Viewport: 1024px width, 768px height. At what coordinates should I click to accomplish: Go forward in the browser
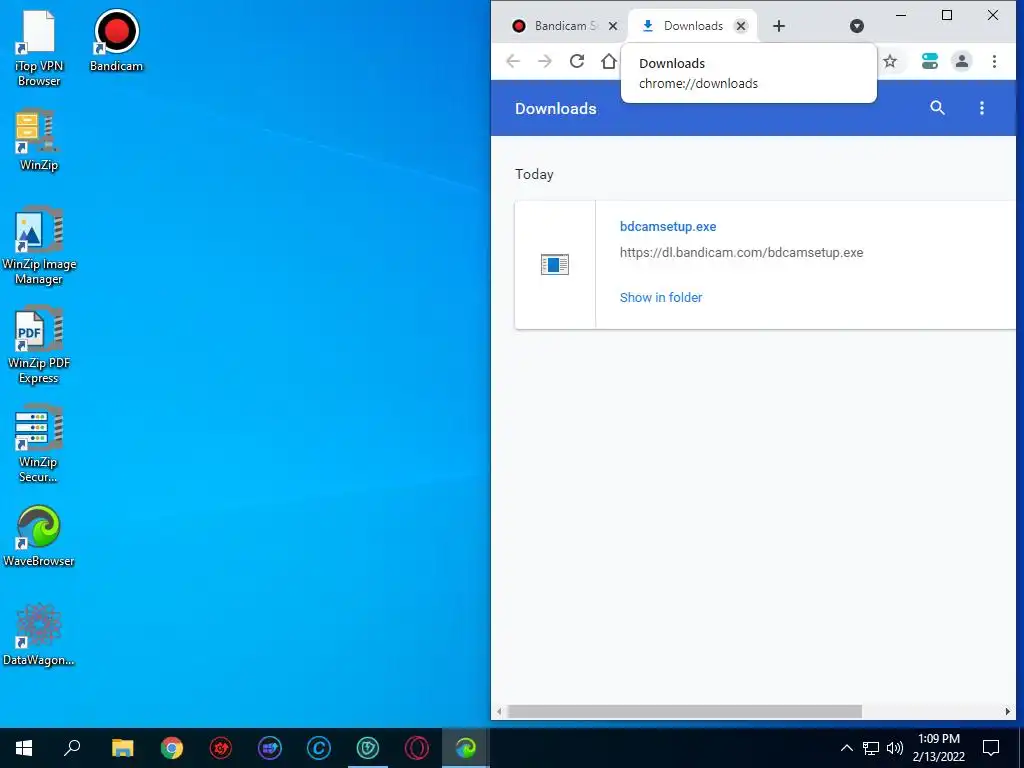pyautogui.click(x=545, y=61)
